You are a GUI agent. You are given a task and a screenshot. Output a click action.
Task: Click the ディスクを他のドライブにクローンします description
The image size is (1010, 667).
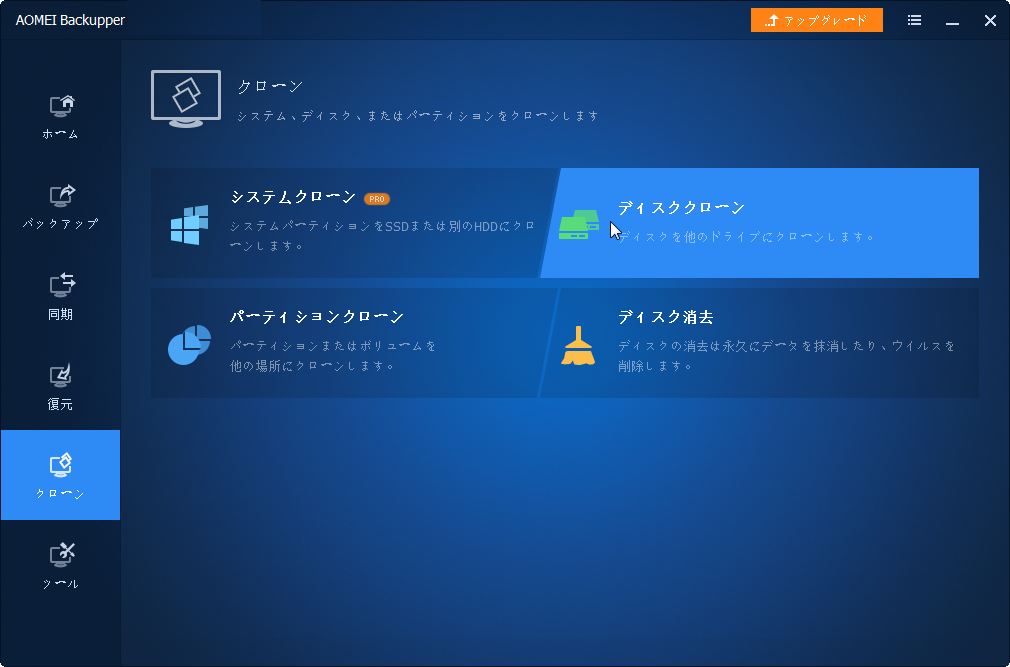746,237
